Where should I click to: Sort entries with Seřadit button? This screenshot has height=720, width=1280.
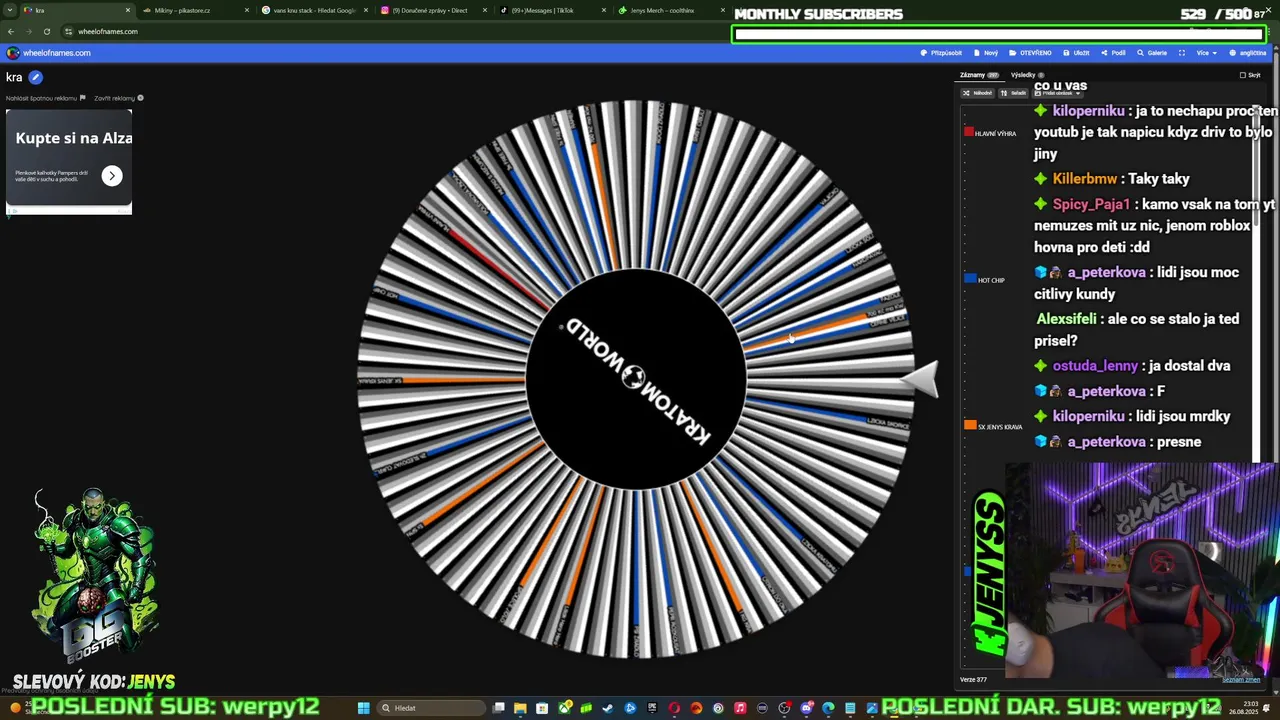pyautogui.click(x=1014, y=93)
